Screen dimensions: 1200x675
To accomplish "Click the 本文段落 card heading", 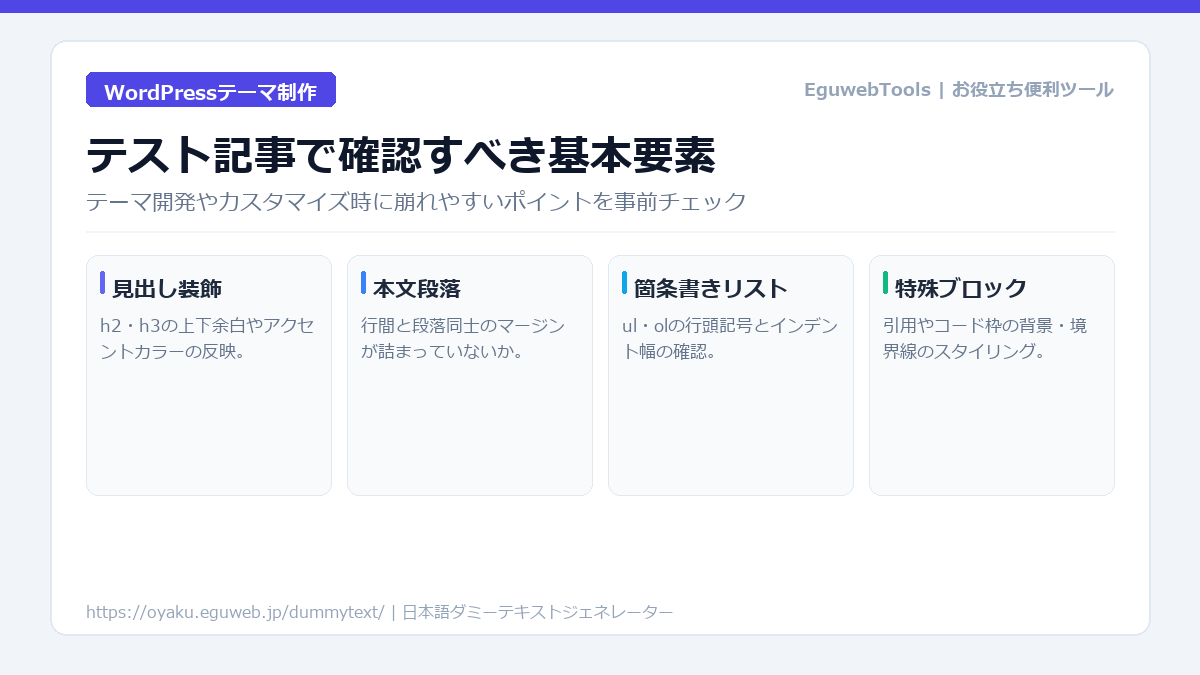I will [417, 289].
